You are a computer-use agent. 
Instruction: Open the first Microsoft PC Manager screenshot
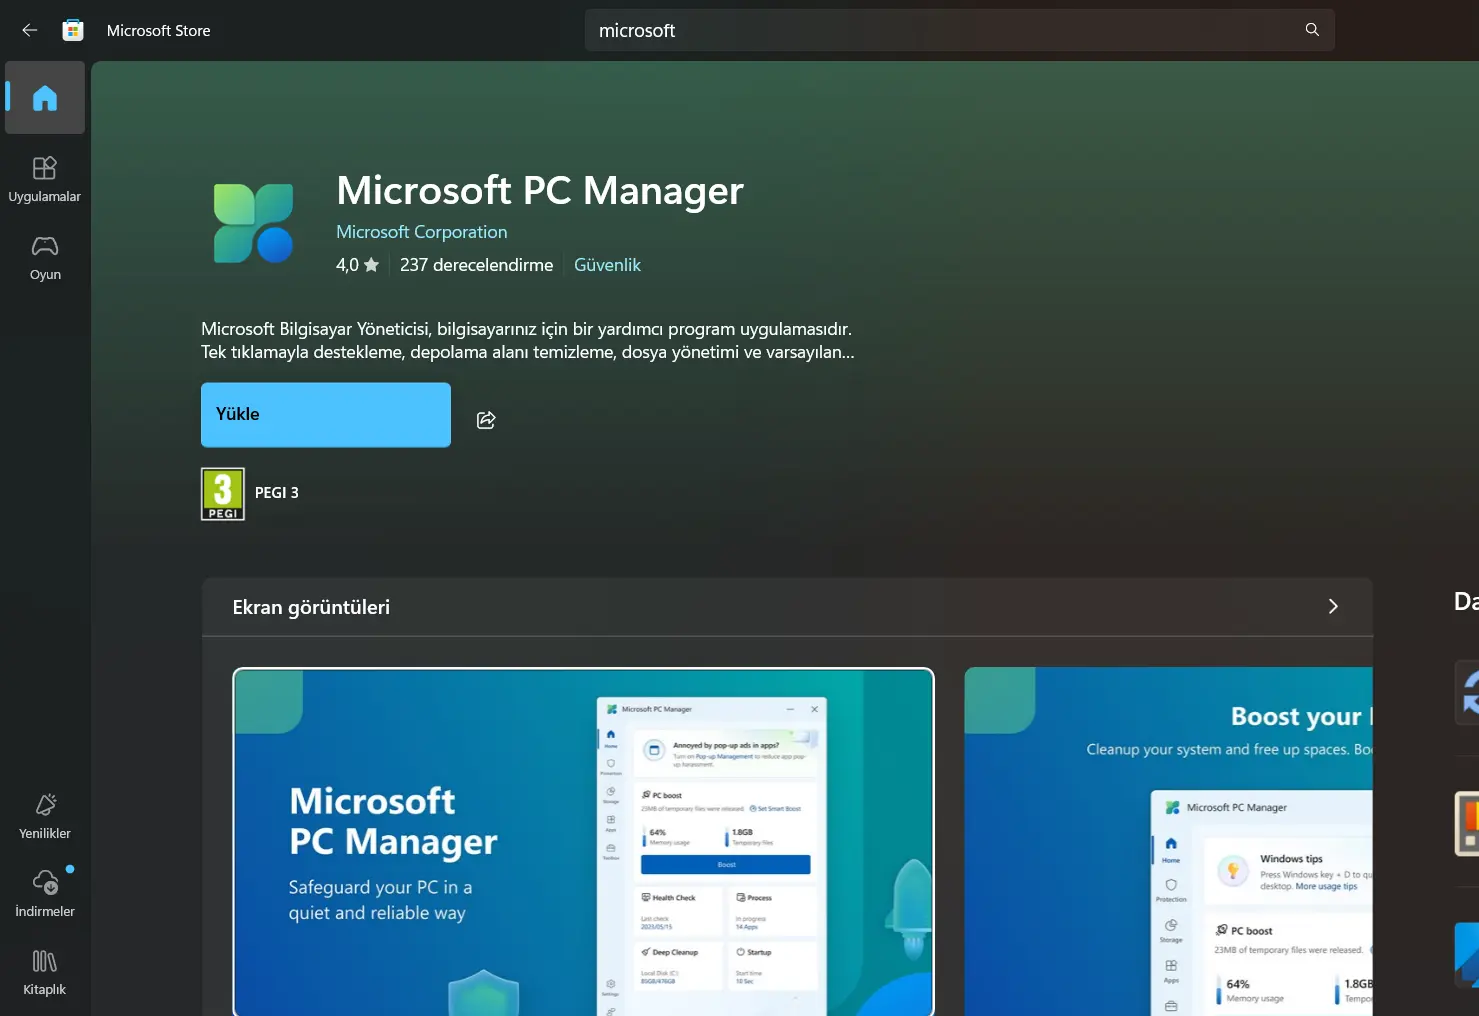[583, 842]
